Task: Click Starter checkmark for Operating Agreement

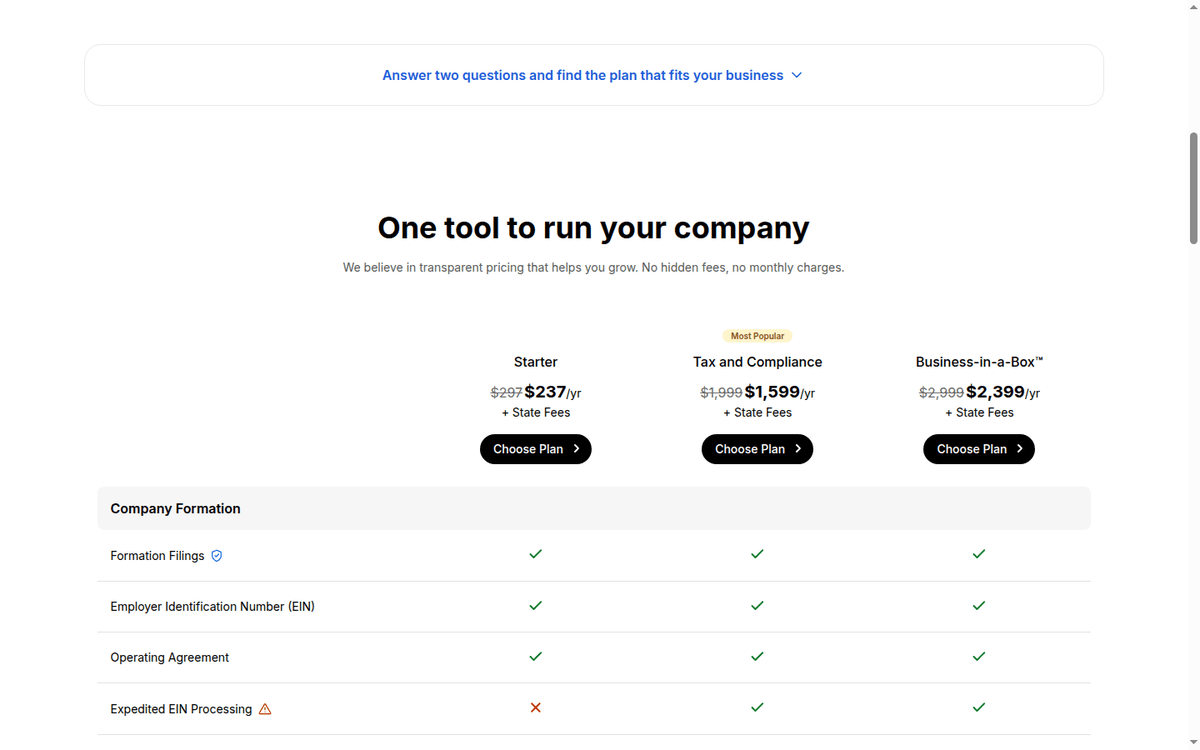Action: pos(536,657)
